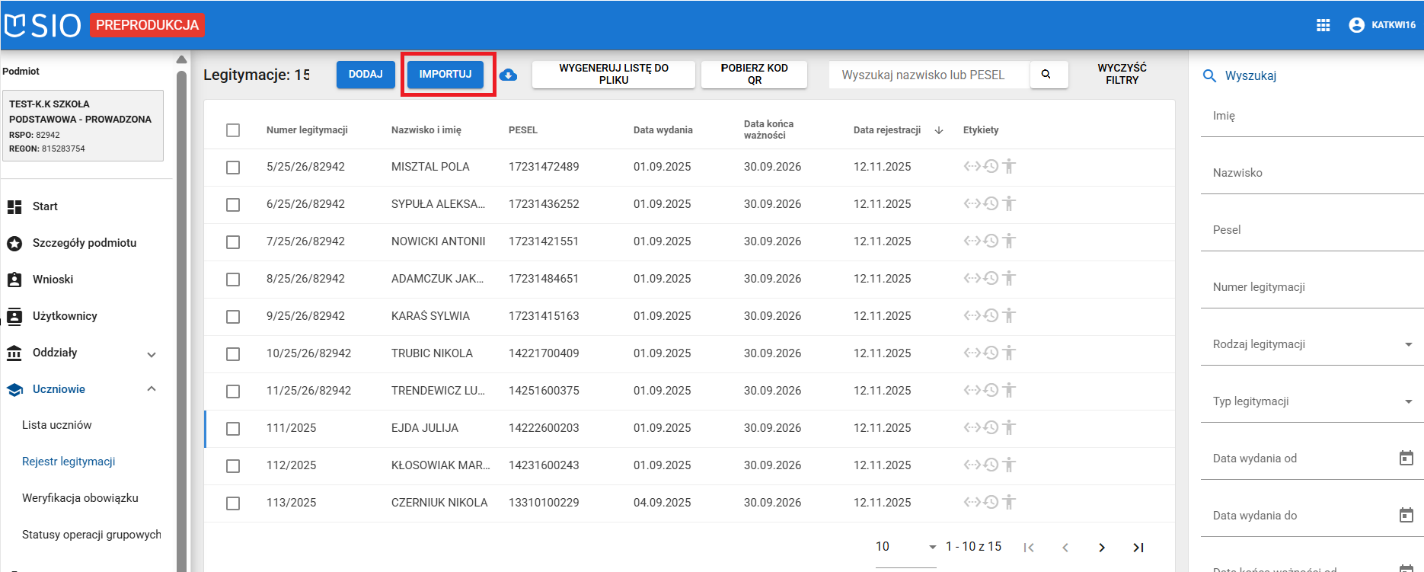
Task: Click the KATKW16 user account icon
Action: [1356, 25]
